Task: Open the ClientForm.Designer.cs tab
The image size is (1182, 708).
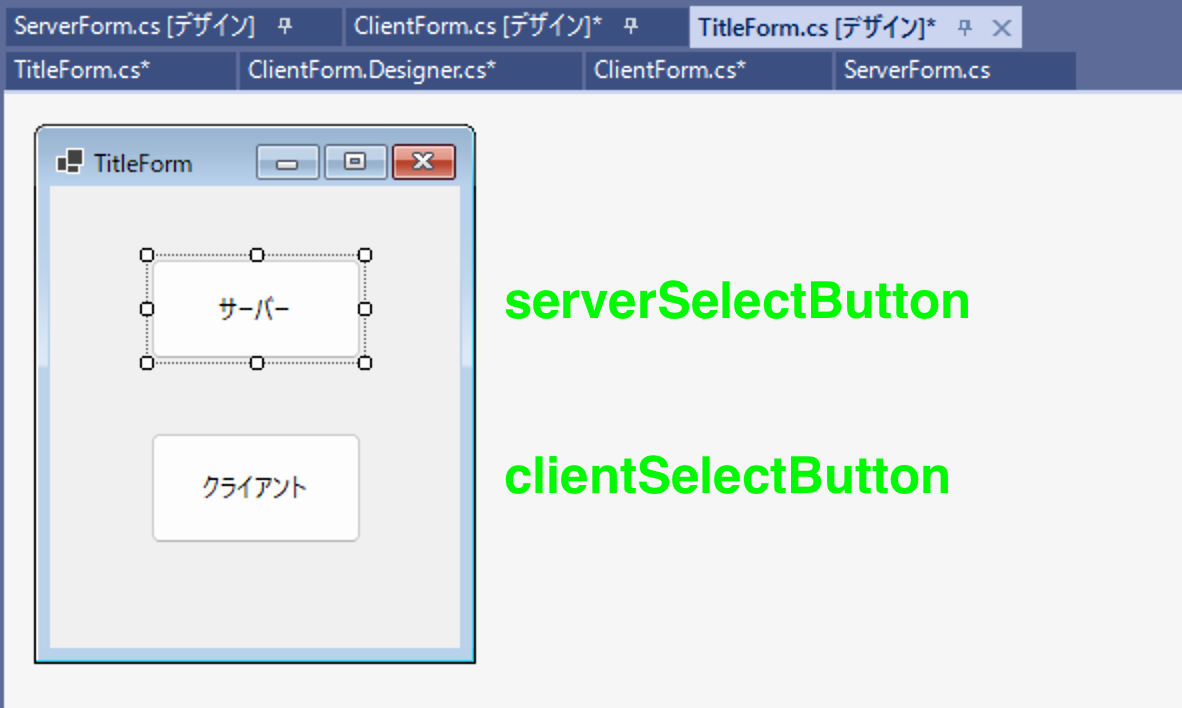Action: 369,70
